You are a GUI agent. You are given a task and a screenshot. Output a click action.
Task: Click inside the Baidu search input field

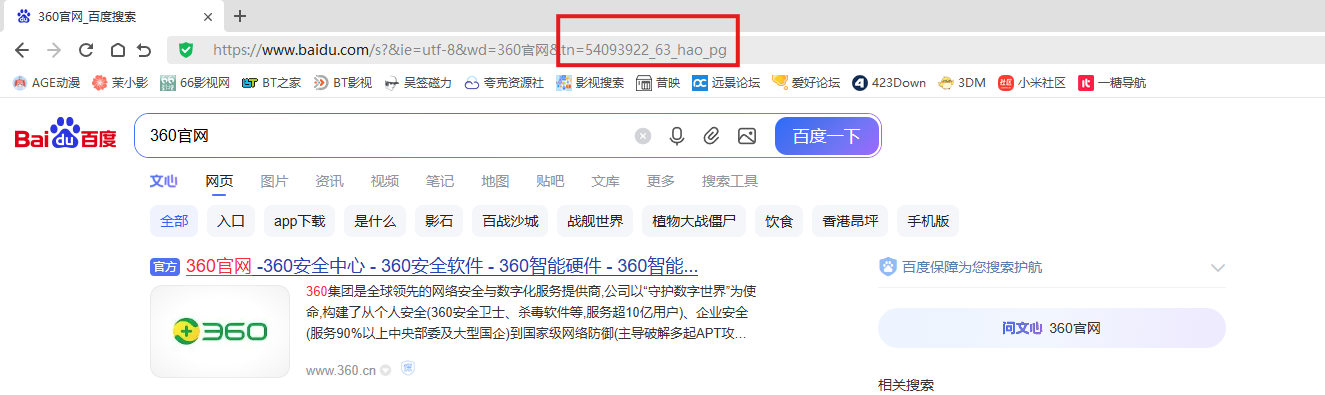pos(385,136)
